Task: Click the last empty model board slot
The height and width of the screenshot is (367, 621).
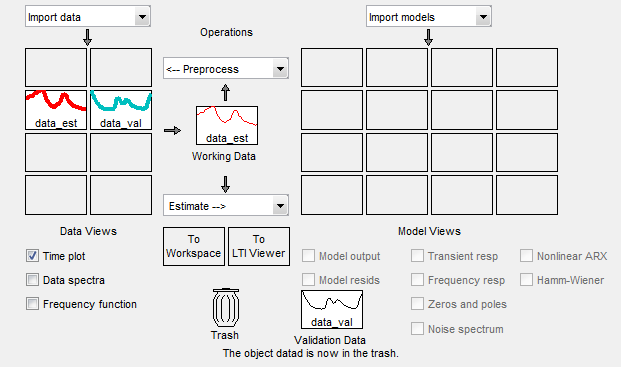Action: pyautogui.click(x=527, y=195)
